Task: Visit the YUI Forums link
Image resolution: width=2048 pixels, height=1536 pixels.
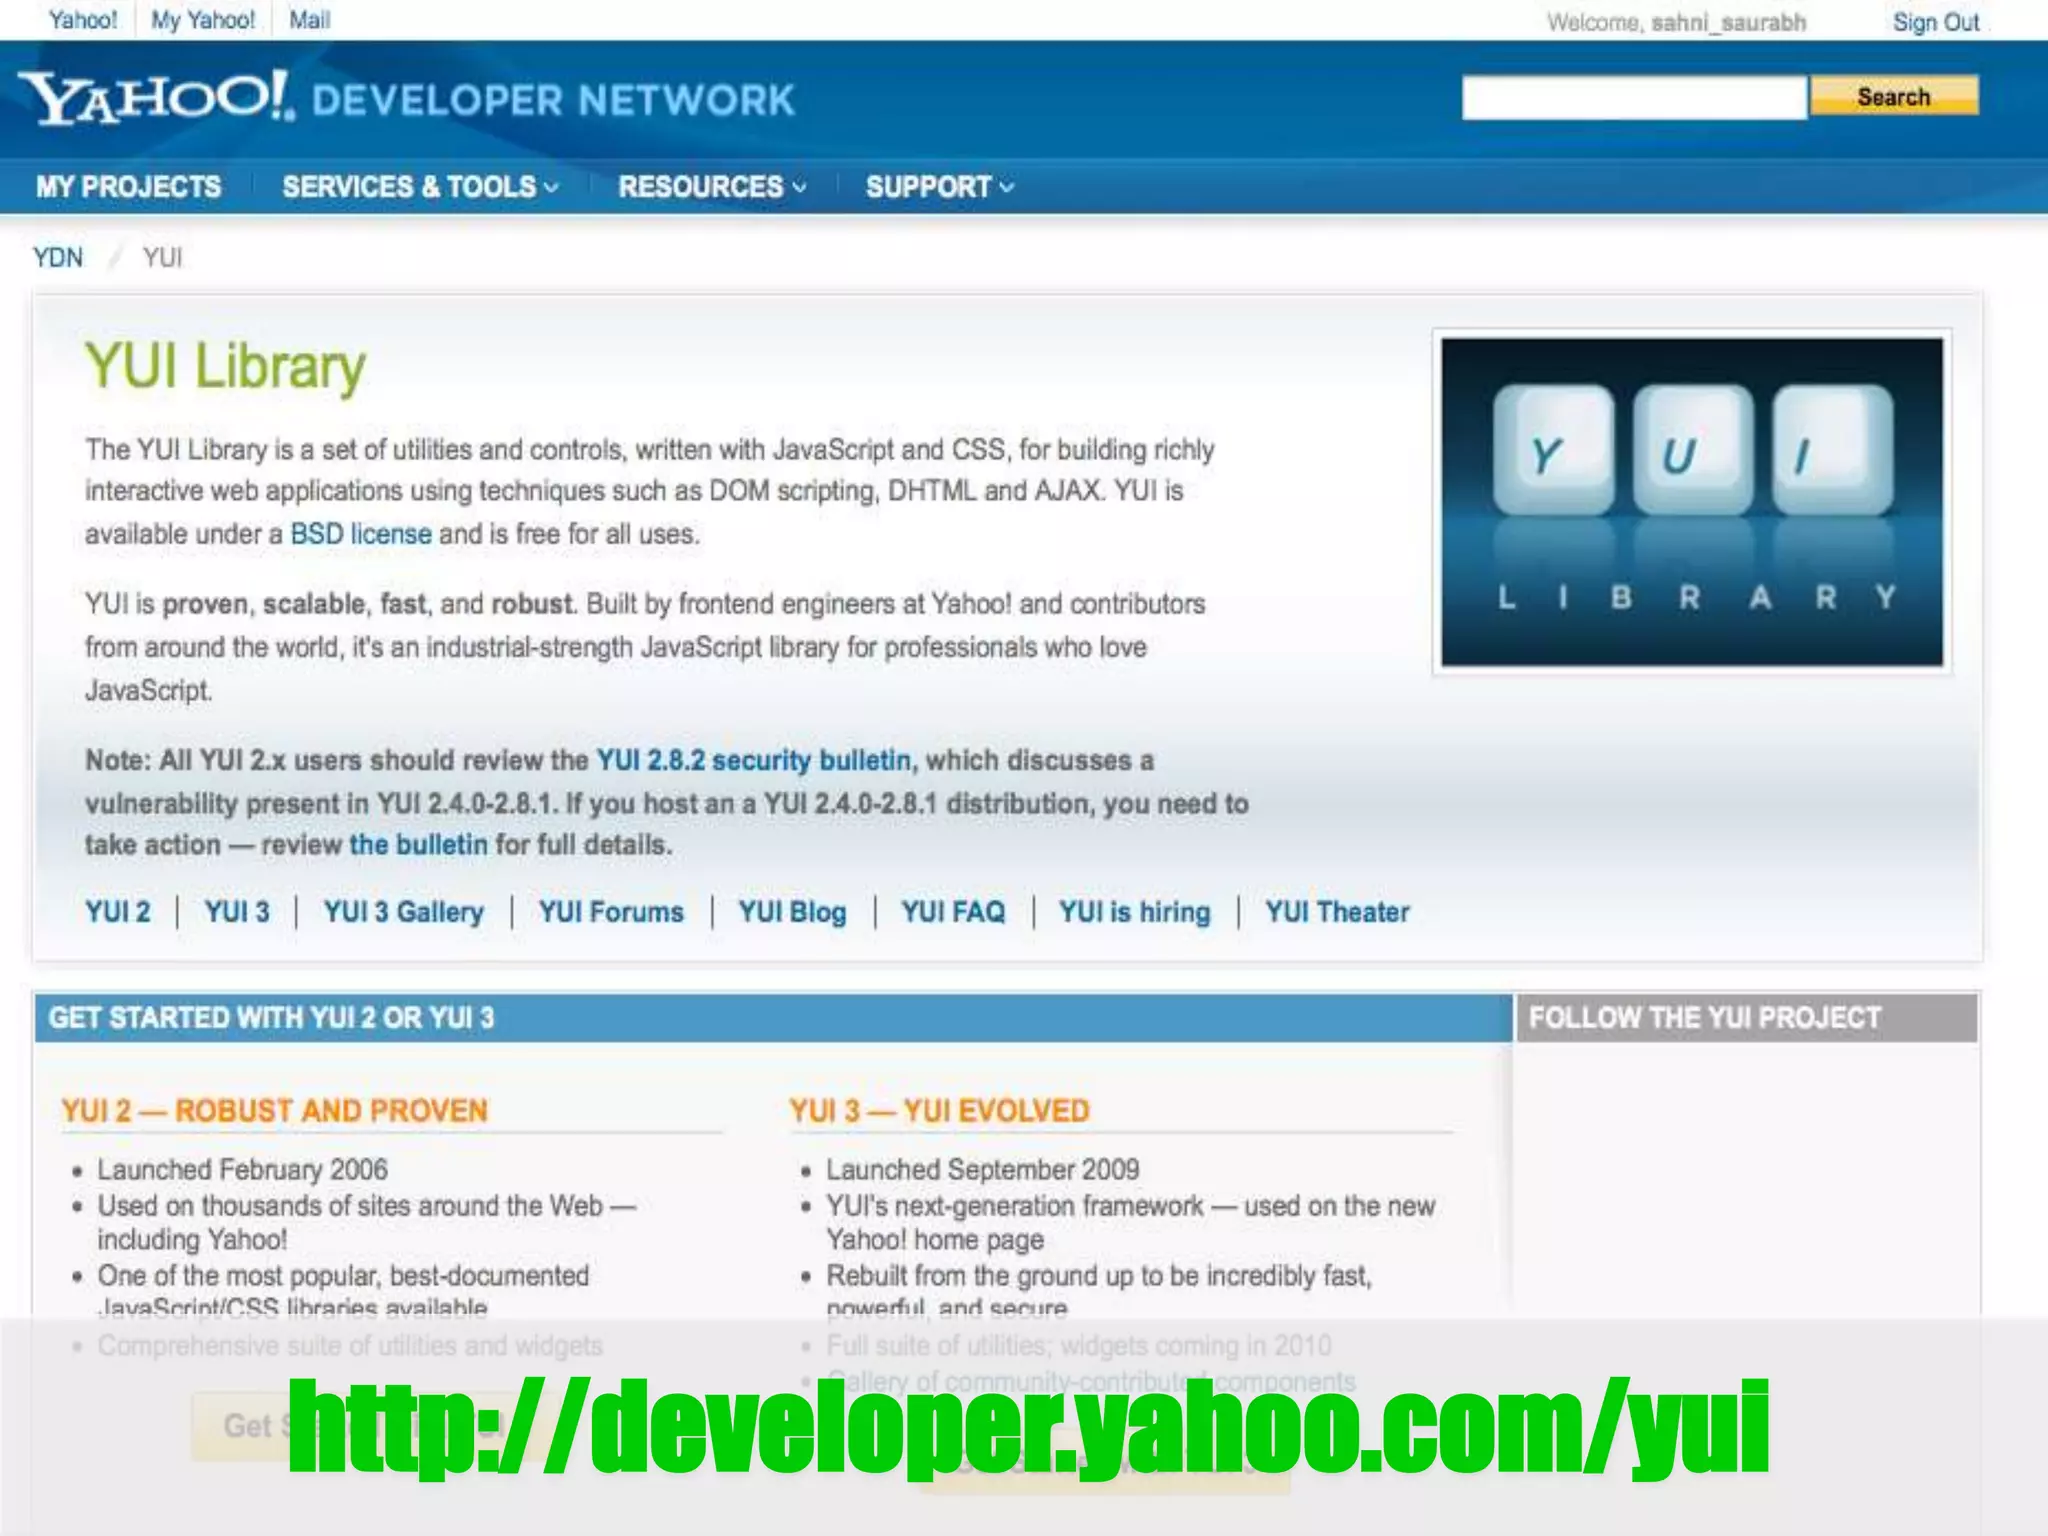Action: 611,912
